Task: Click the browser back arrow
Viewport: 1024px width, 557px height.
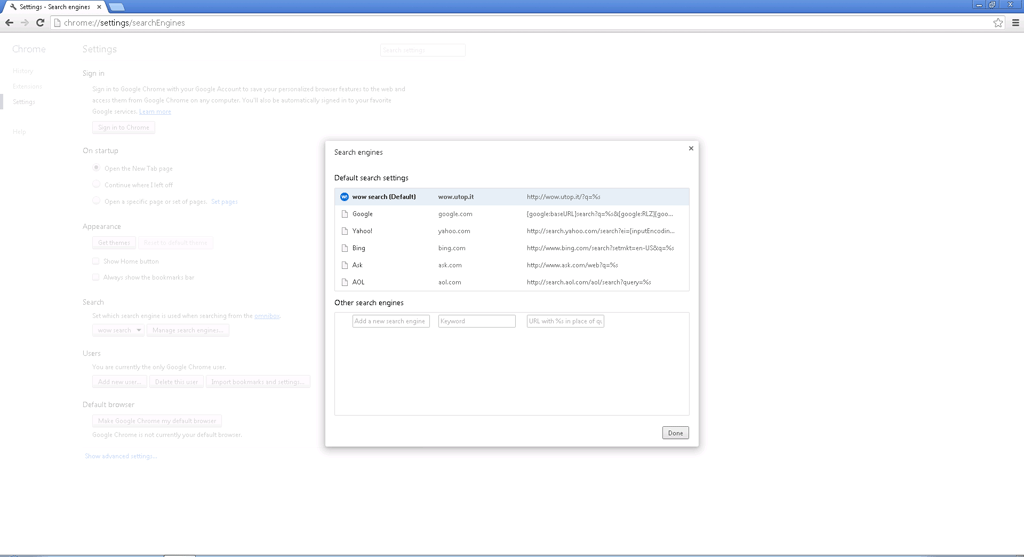Action: (x=10, y=22)
